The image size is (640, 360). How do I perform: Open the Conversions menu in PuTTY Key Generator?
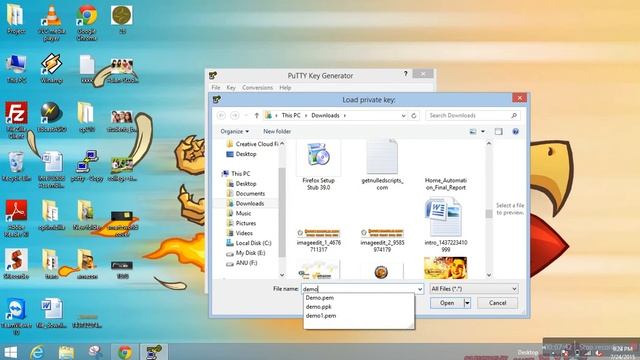click(257, 88)
